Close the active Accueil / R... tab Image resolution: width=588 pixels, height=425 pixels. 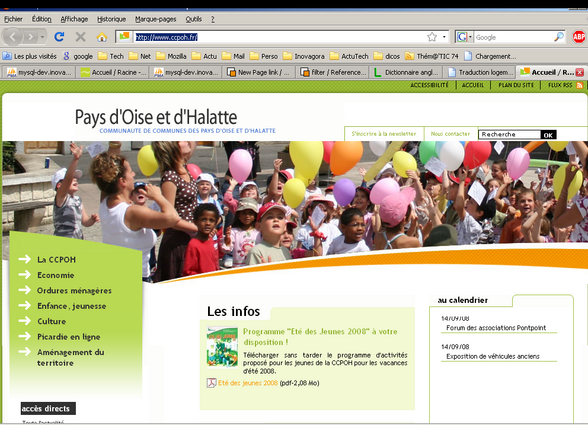coord(579,72)
